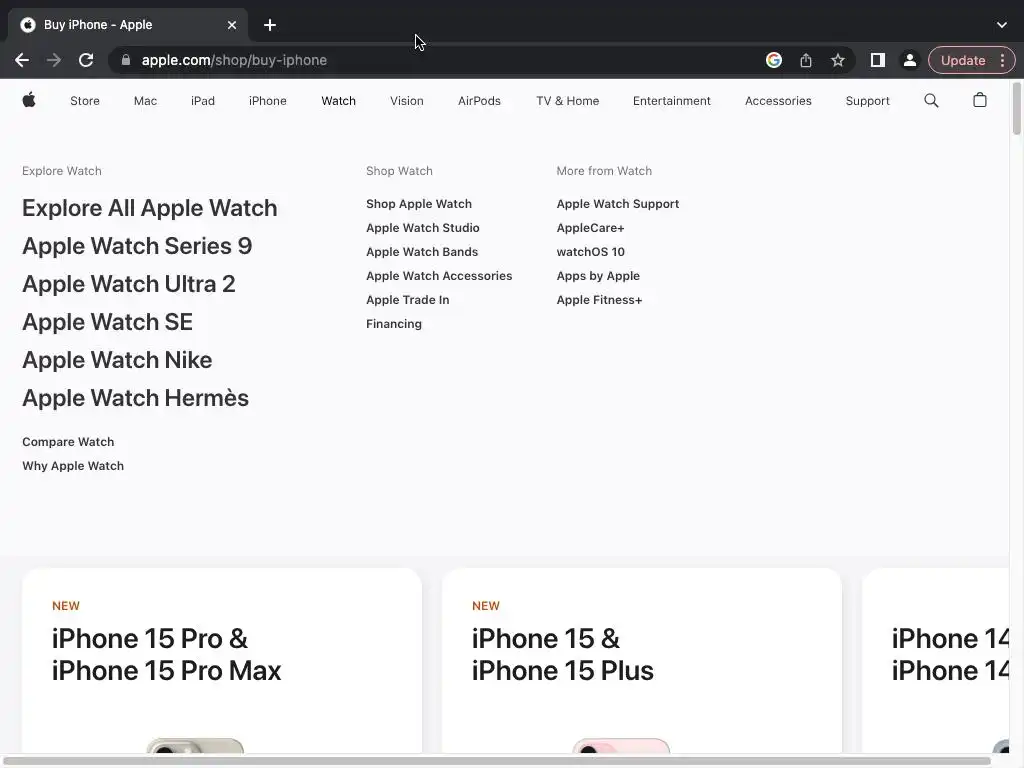Viewport: 1024px width, 768px height.
Task: Go to Apple Watch Bands link
Action: click(x=422, y=252)
